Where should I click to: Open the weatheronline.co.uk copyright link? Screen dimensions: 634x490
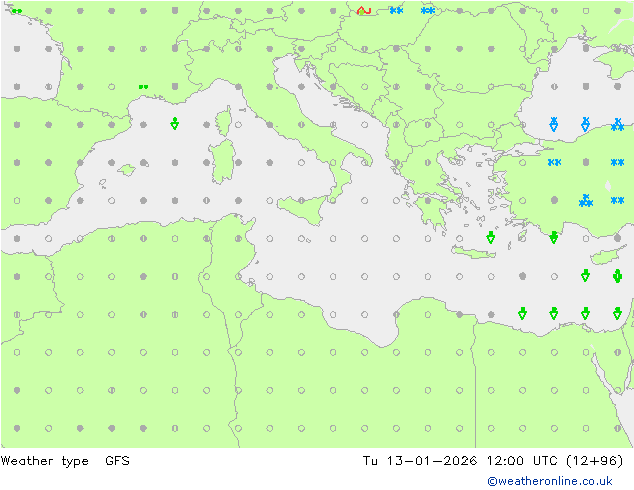pyautogui.click(x=550, y=481)
